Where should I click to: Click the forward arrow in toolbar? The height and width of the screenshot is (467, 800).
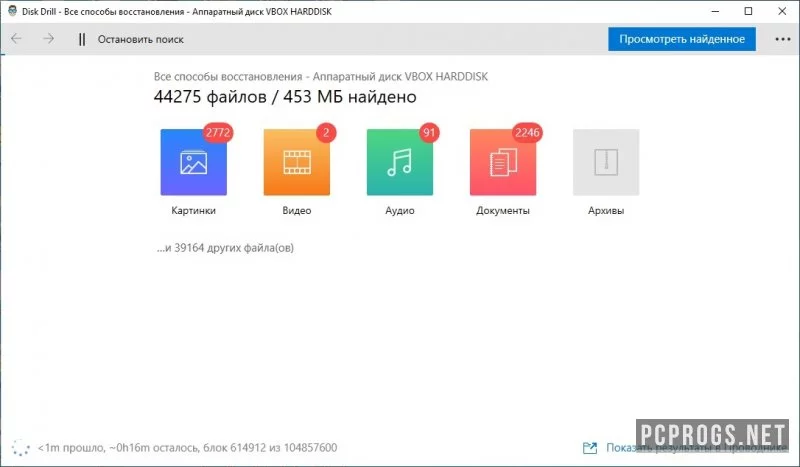48,39
